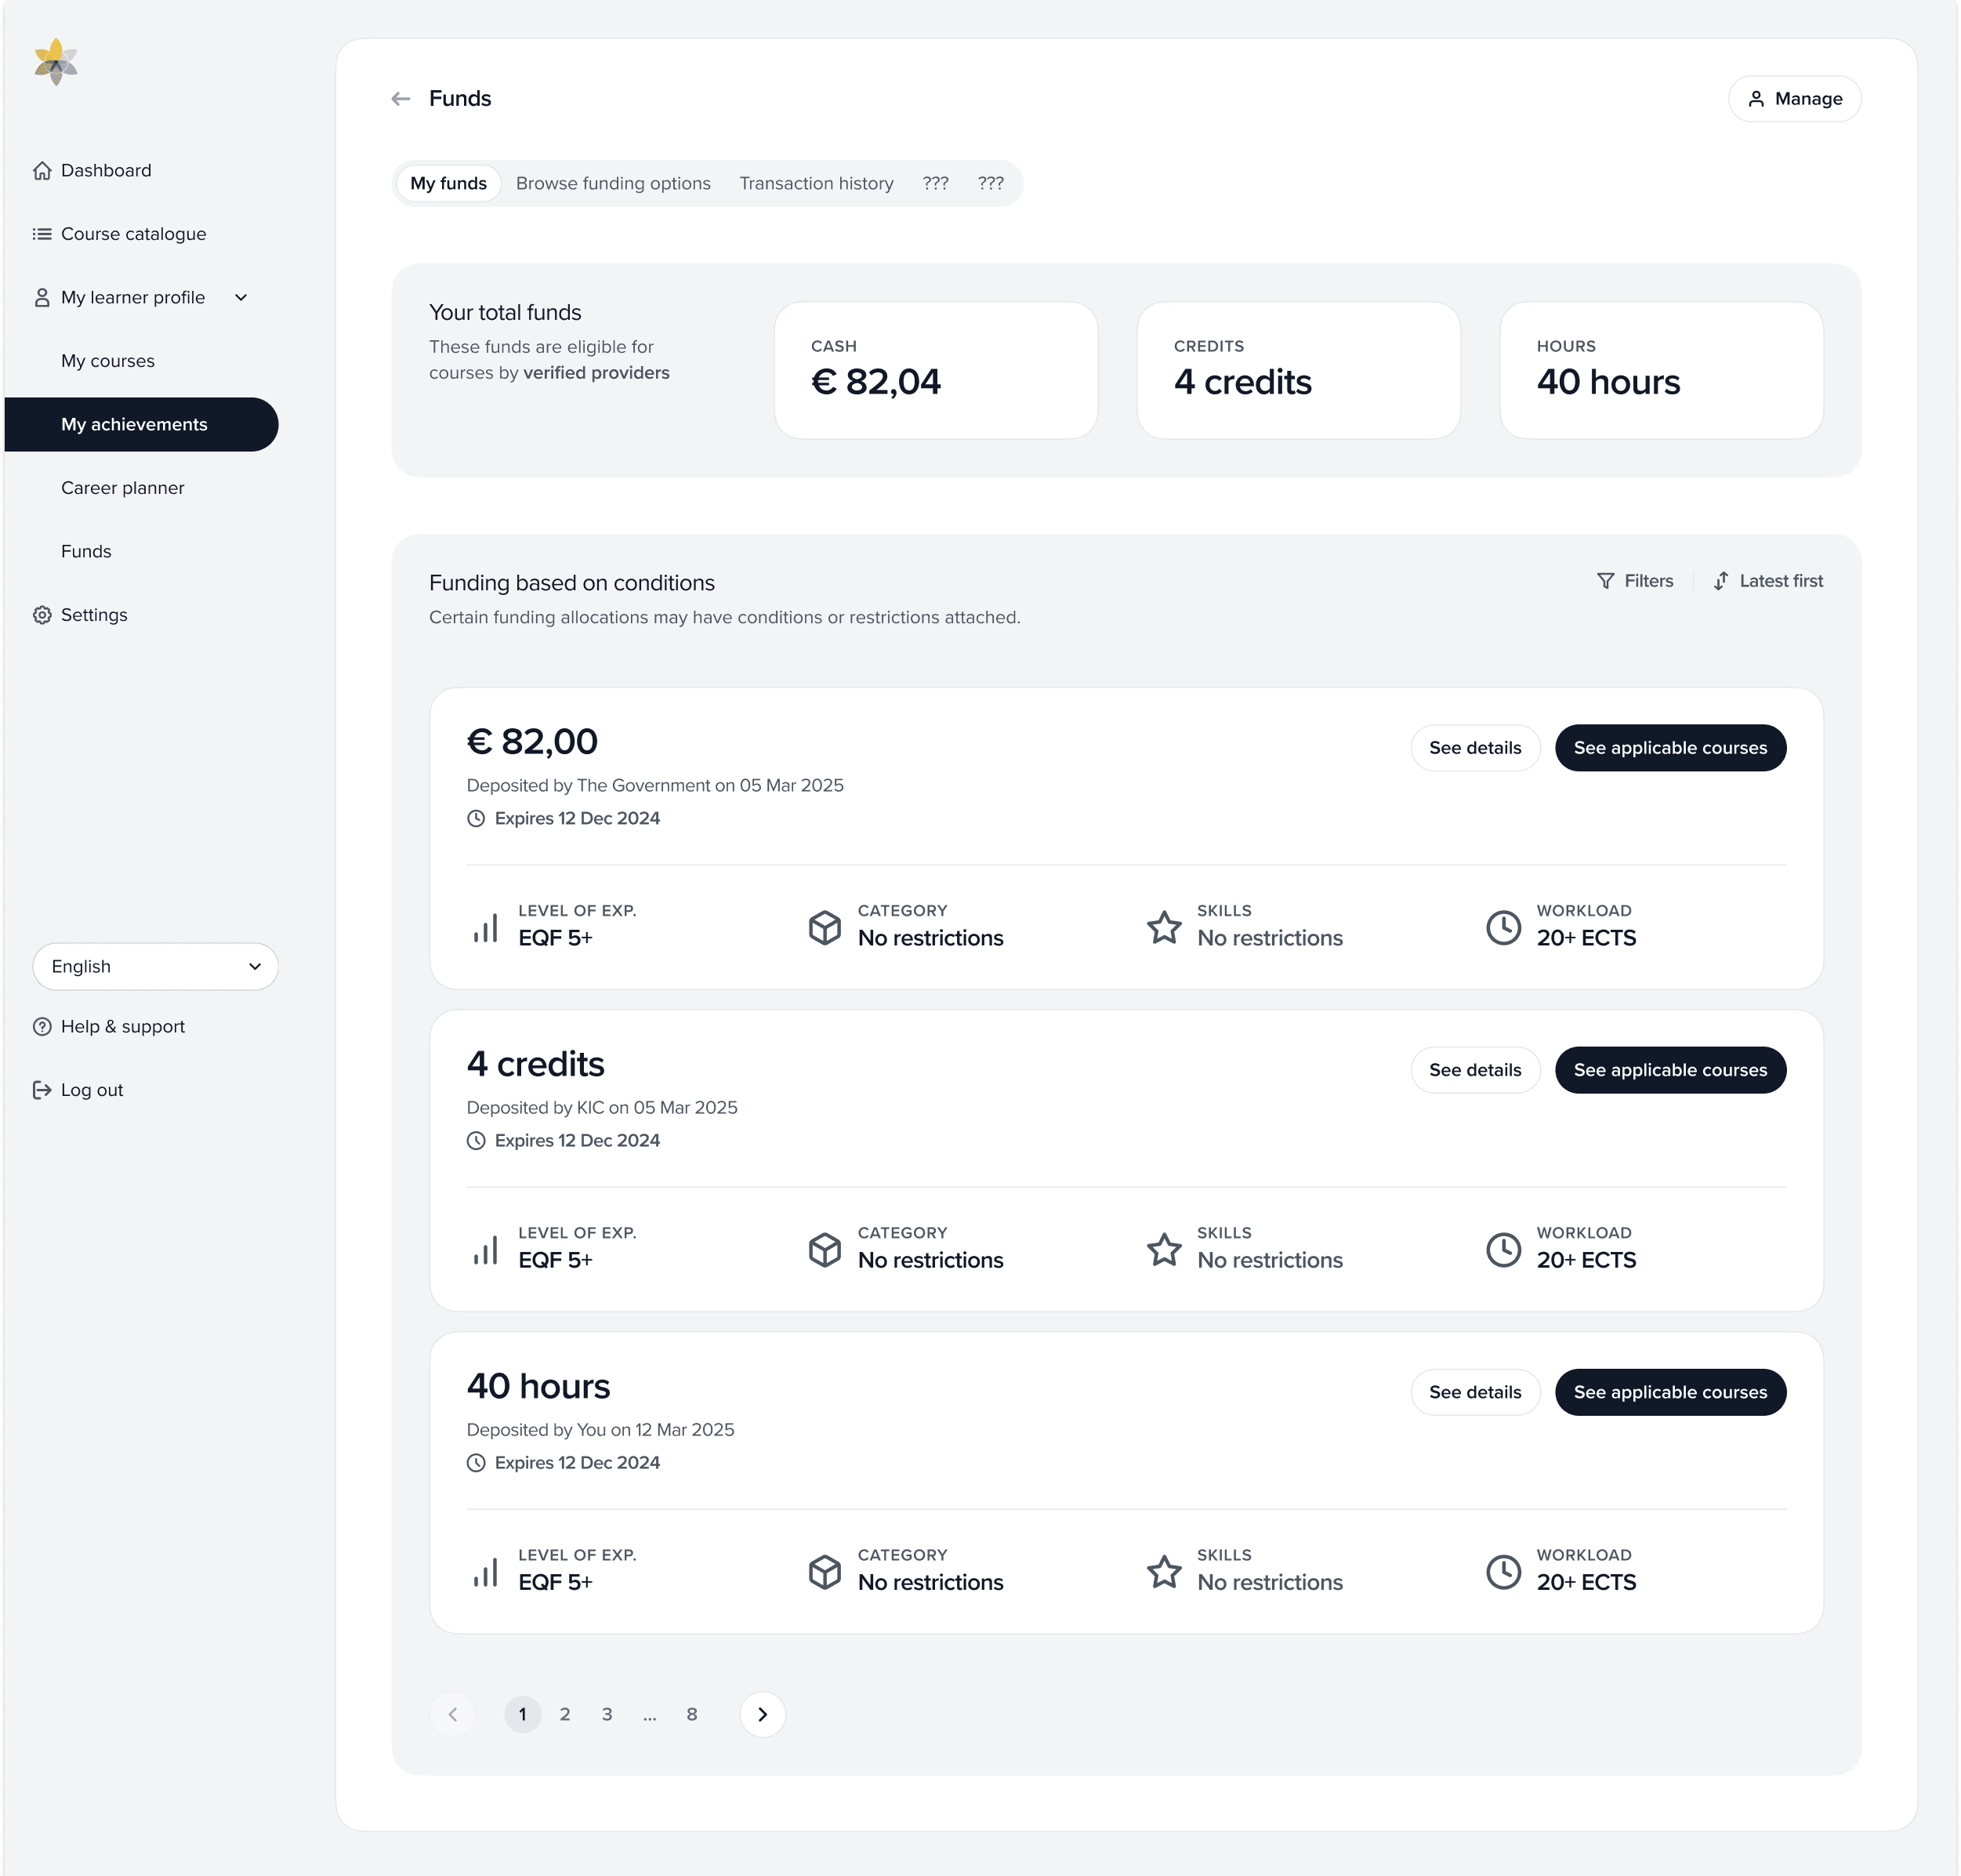
Task: See details for the € 82,00 fund
Action: tap(1475, 747)
